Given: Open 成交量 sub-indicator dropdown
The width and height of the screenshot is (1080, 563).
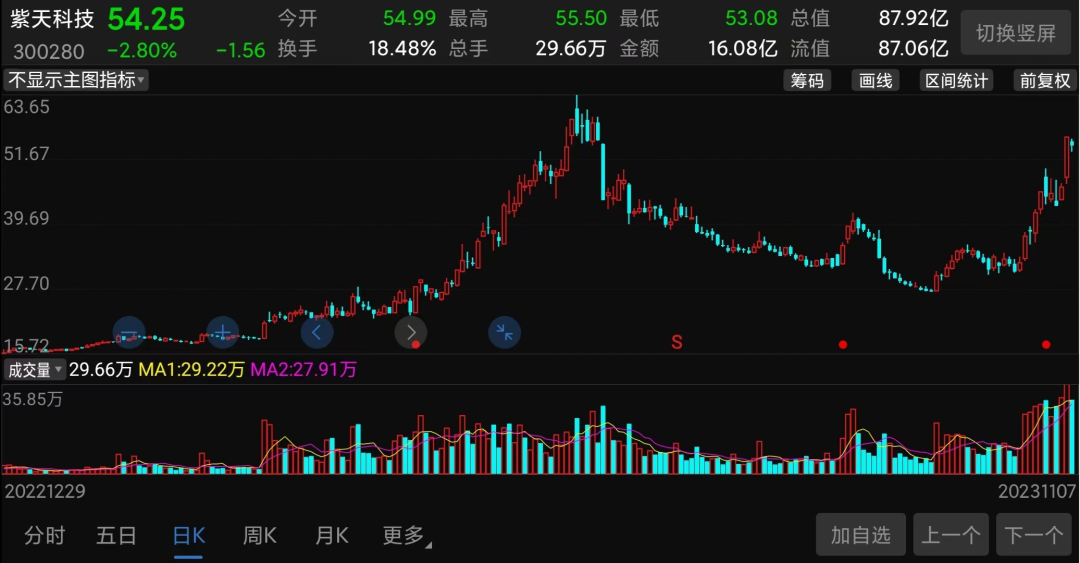Looking at the screenshot, I should 34,370.
